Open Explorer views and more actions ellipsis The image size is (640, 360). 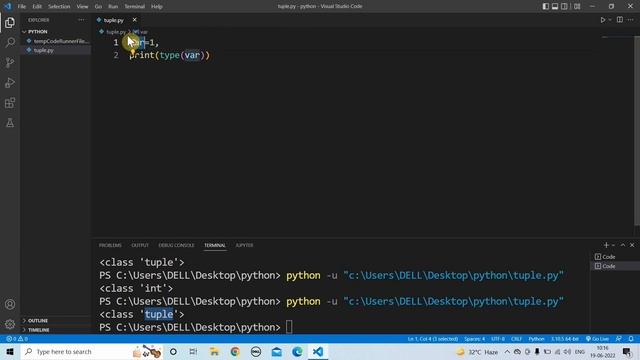click(x=81, y=20)
